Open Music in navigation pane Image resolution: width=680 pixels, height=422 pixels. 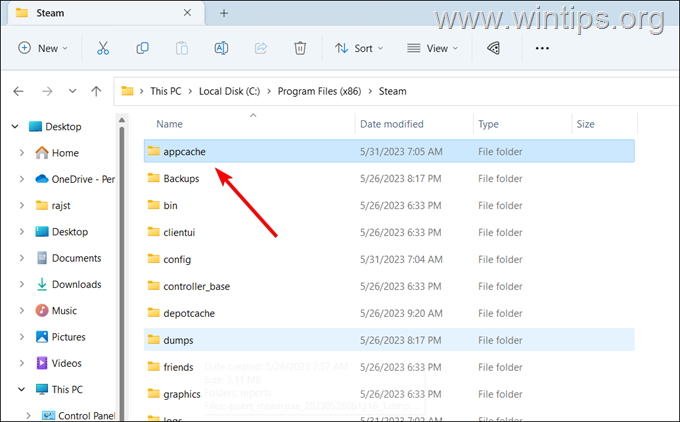(x=56, y=311)
